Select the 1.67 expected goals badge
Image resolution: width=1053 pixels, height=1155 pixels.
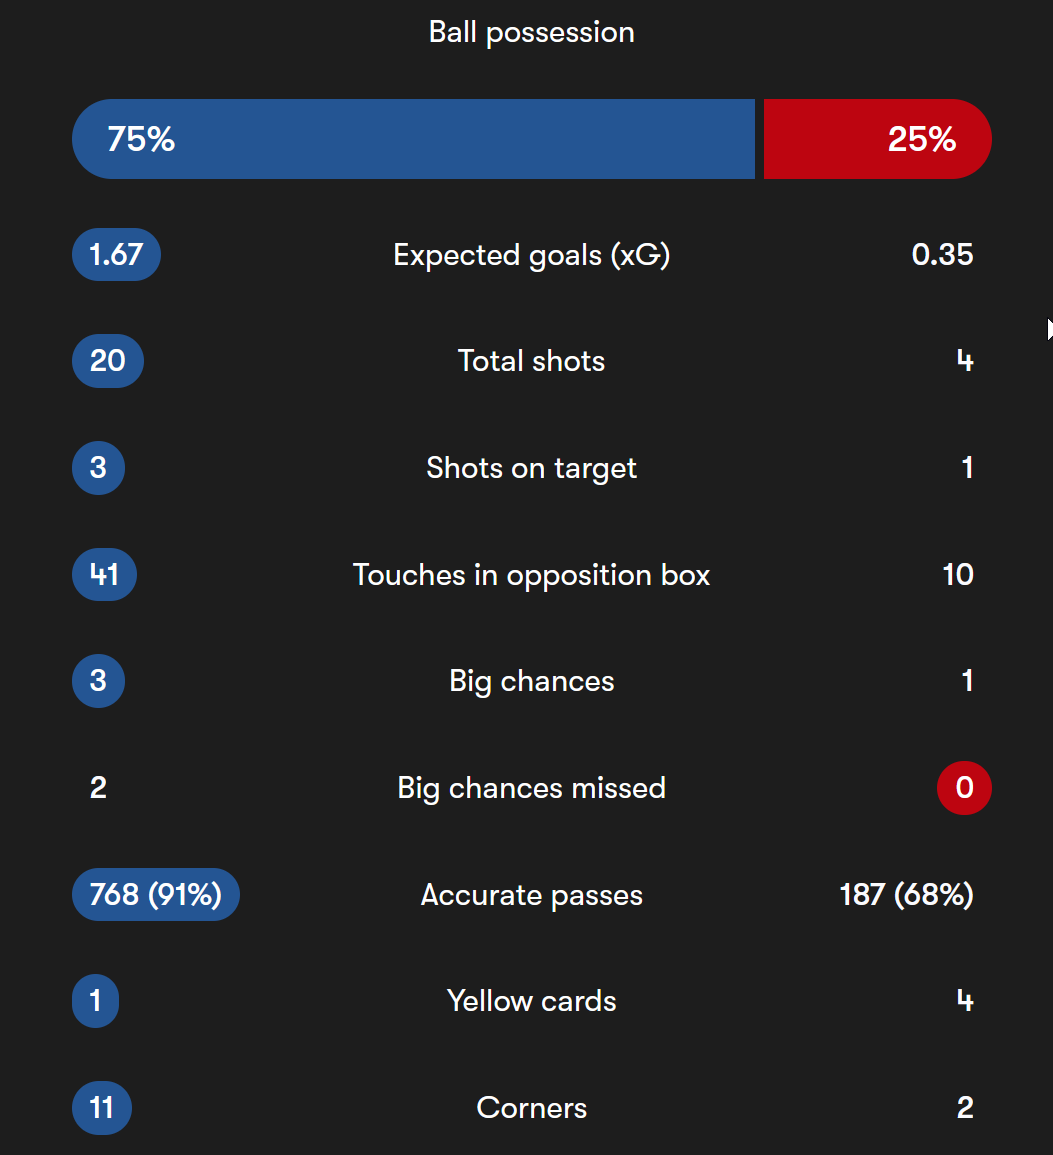click(x=116, y=255)
